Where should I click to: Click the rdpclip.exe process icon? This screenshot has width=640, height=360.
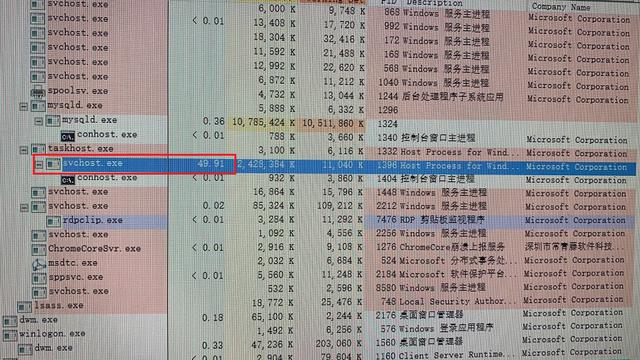(53, 221)
